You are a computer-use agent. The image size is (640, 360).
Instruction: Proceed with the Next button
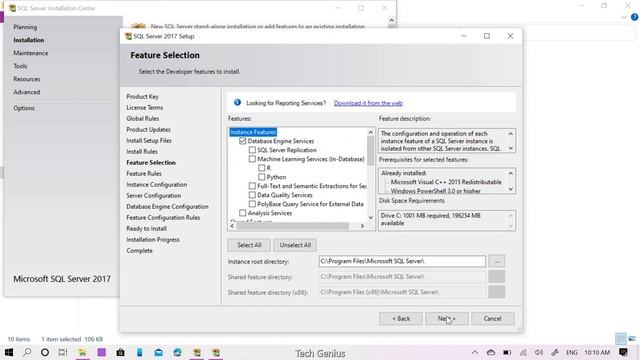click(447, 318)
